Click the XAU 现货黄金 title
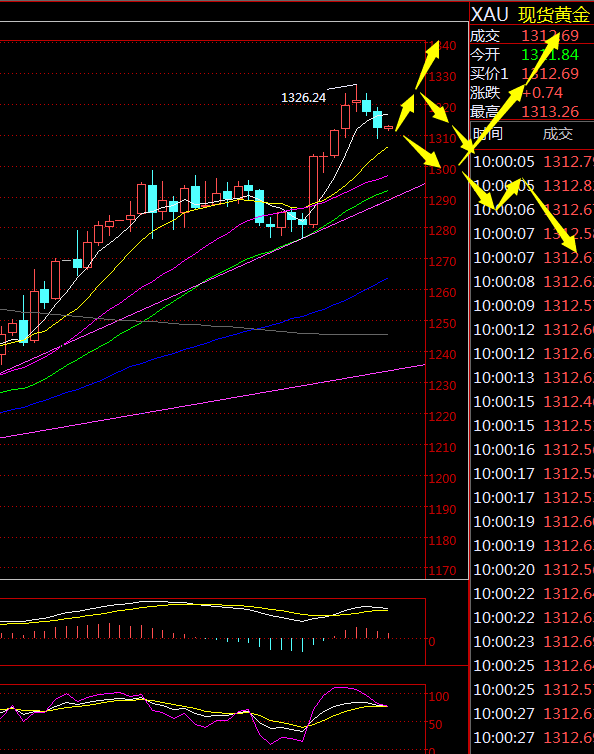 point(531,14)
